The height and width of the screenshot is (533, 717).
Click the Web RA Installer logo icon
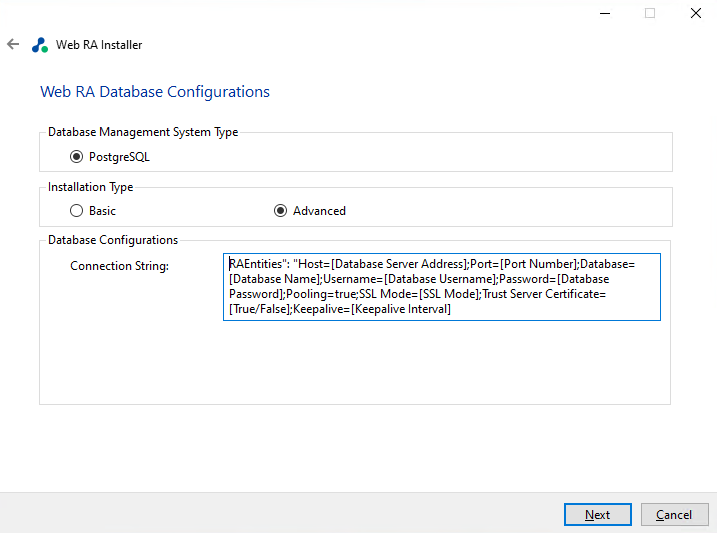coord(40,45)
